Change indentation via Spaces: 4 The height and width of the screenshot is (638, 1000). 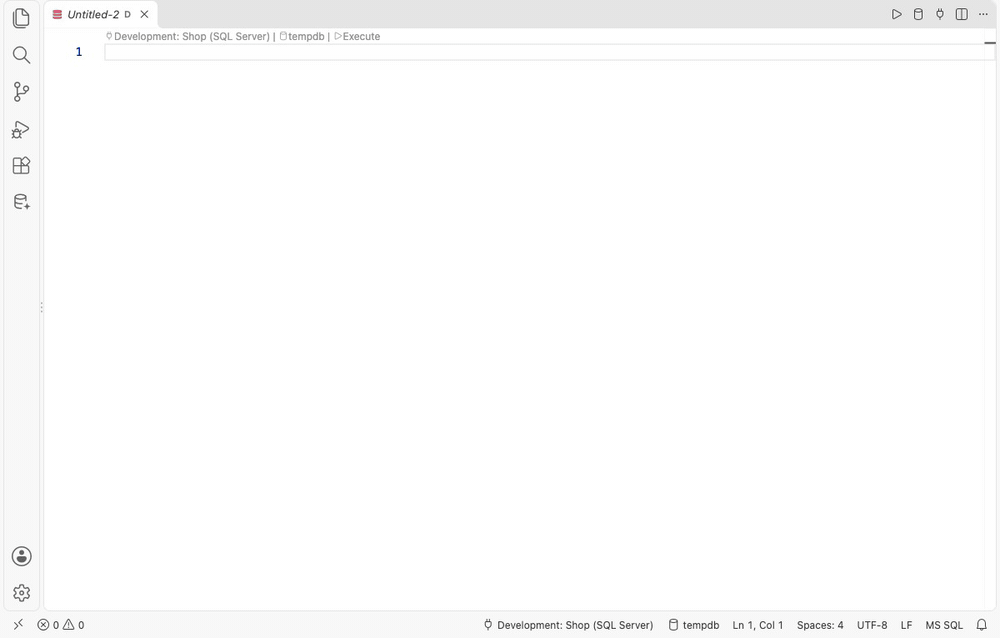820,625
